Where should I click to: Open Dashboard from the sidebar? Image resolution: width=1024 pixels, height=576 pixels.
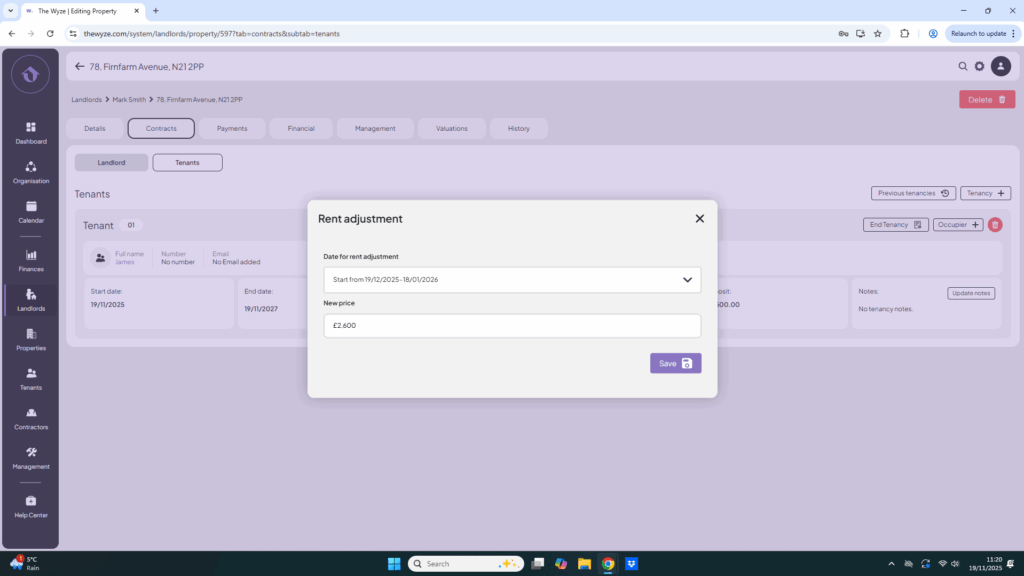[x=30, y=132]
